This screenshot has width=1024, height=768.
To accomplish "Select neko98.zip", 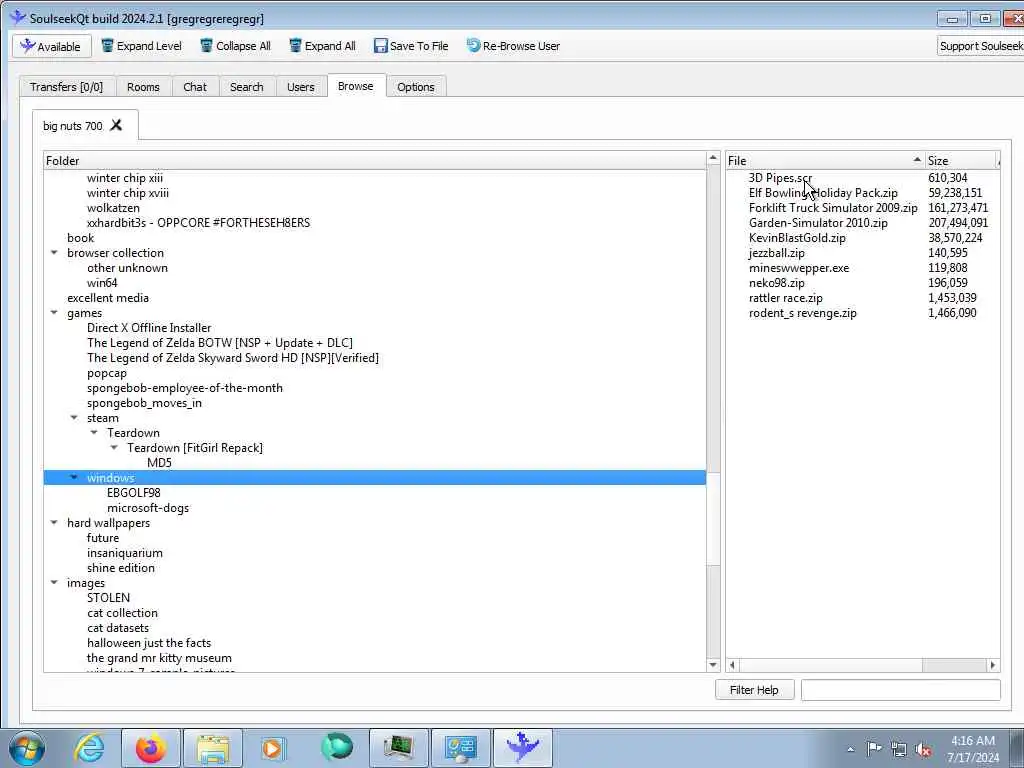I will (x=776, y=283).
